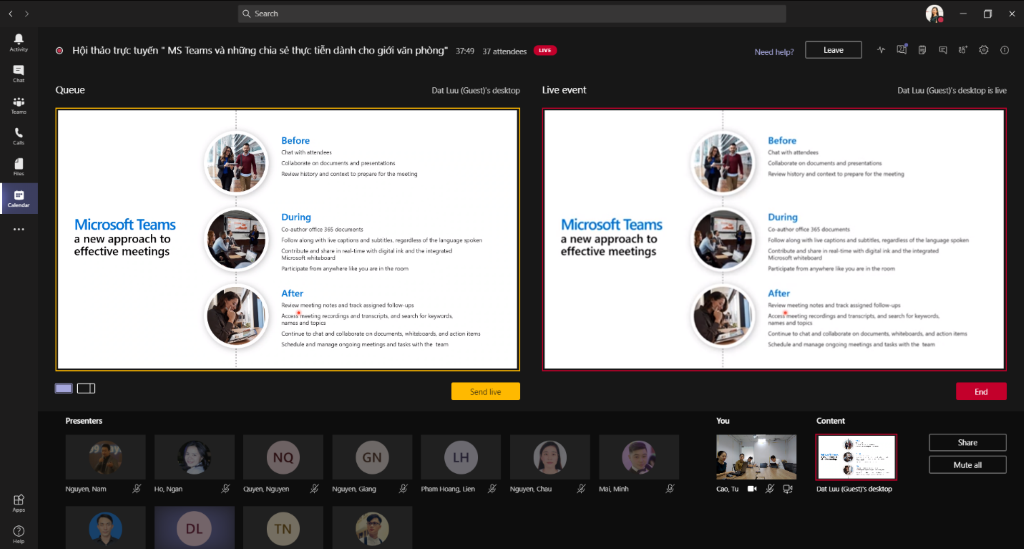Unmute Nguyen, Chau microphone
Viewport: 1024px width, 549px height.
pyautogui.click(x=581, y=488)
